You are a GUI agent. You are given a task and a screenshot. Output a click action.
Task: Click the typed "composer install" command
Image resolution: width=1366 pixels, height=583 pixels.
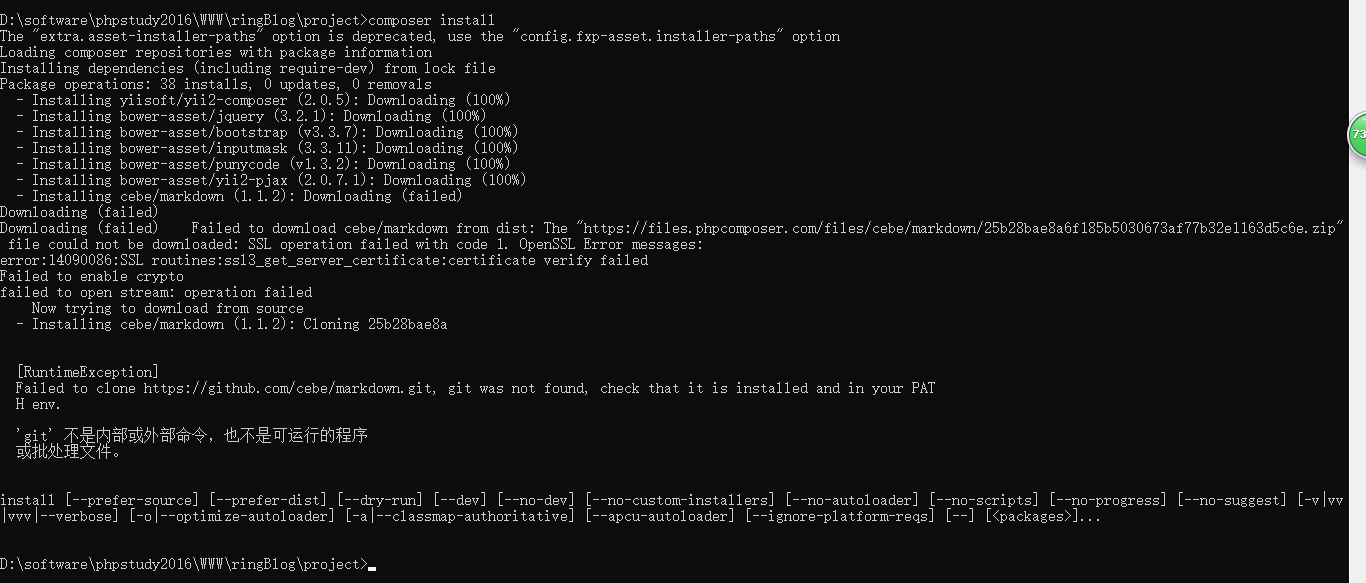[431, 20]
